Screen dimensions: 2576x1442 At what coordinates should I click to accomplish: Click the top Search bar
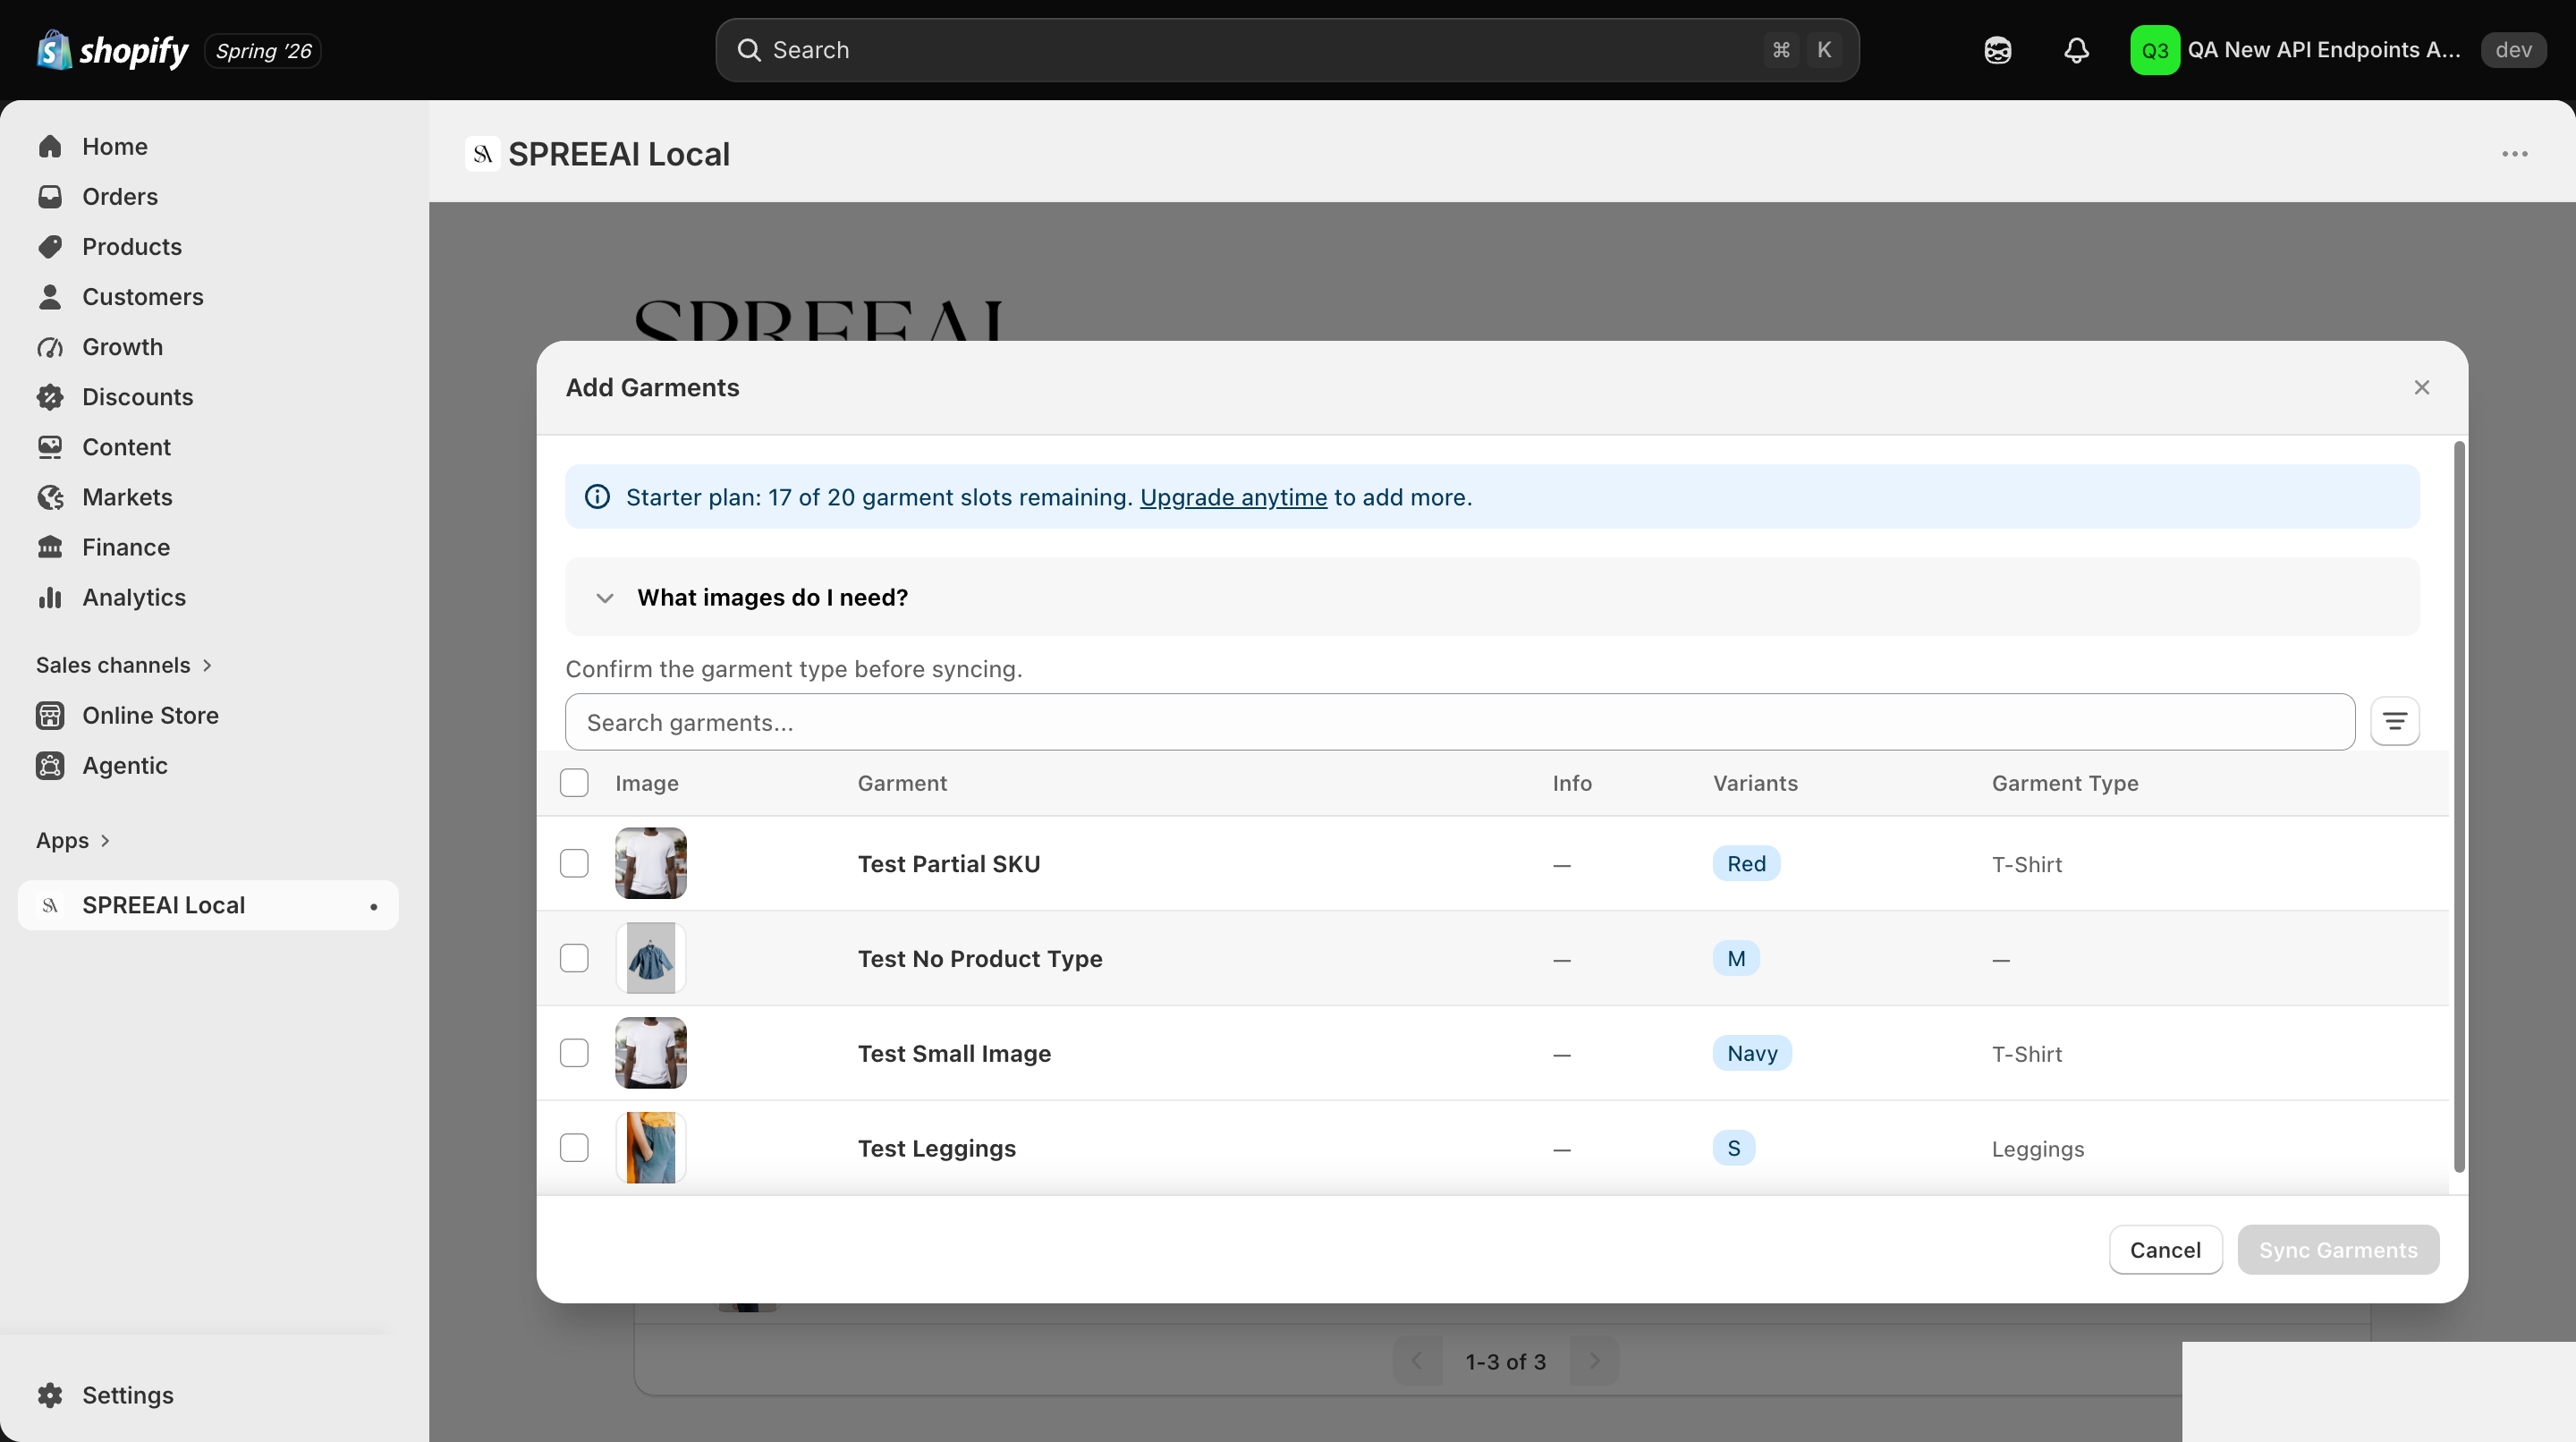click(x=1287, y=50)
